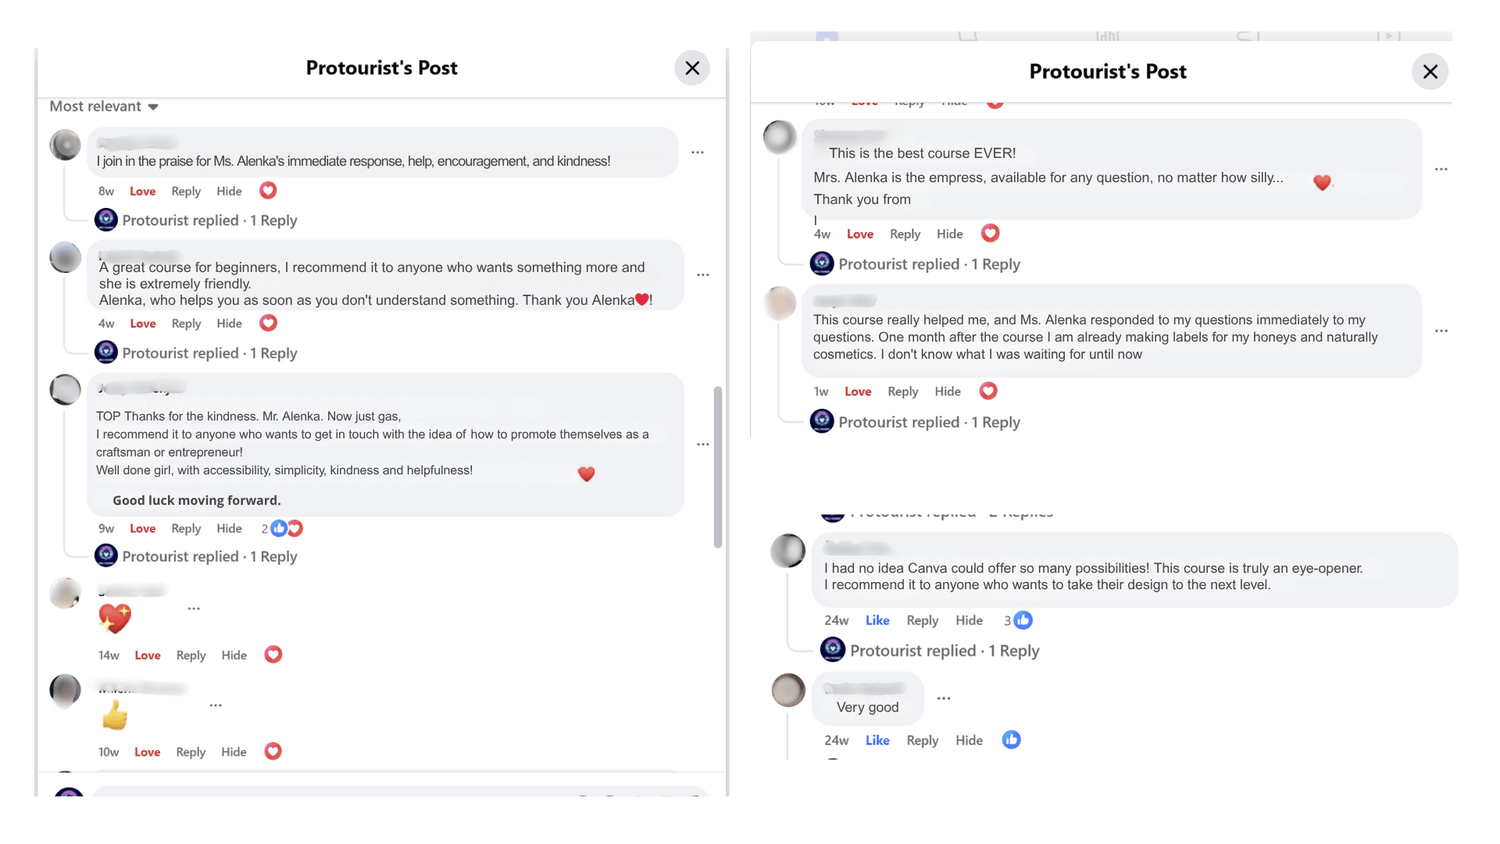Click the left panel's vertical scrollbar
Screen dimensions: 1500x844
(718, 467)
